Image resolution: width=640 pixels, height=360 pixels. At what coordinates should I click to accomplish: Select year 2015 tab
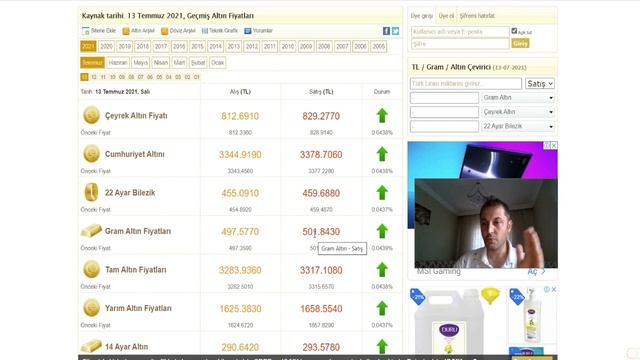tap(197, 46)
